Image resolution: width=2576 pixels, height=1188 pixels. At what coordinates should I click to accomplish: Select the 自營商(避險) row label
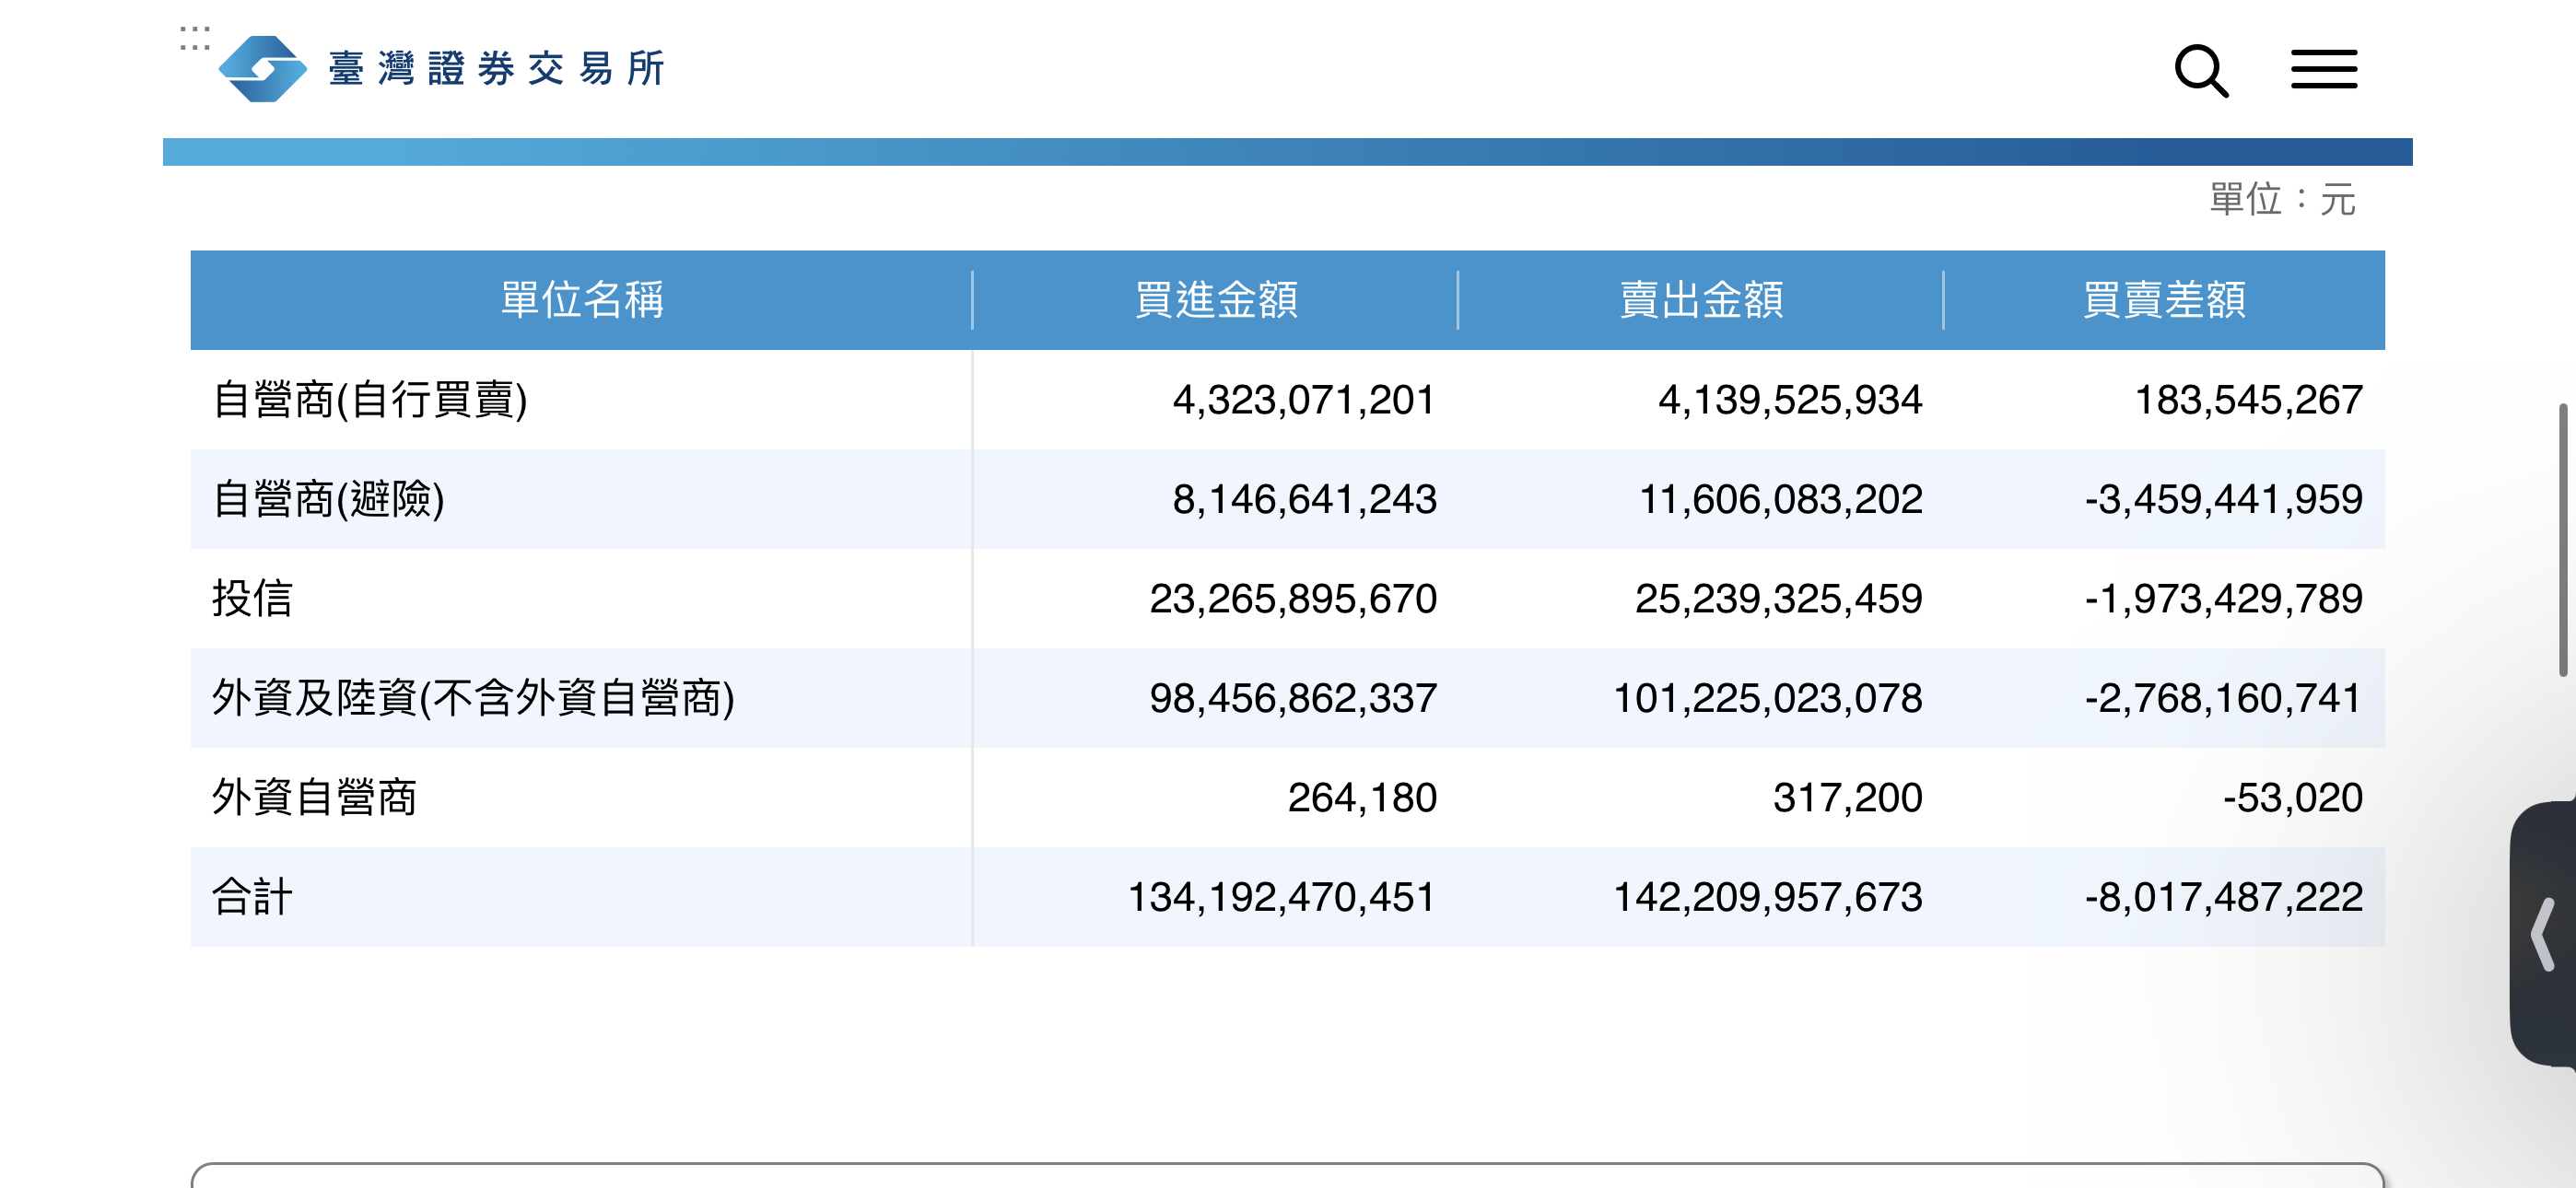pos(328,499)
